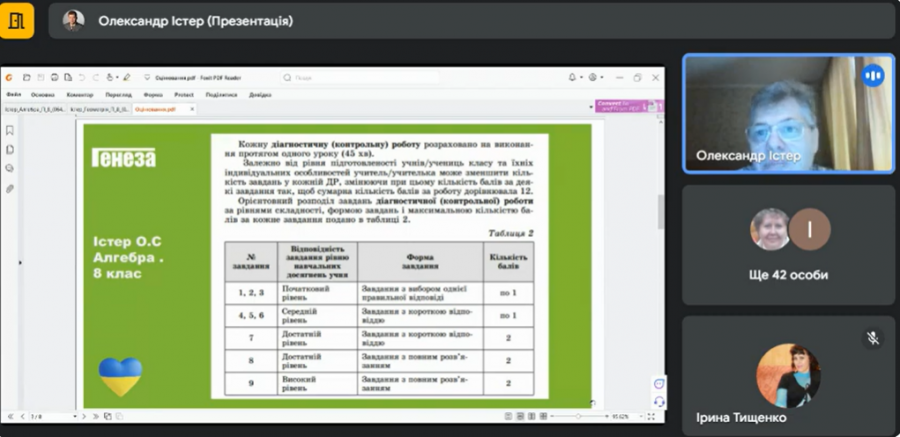Open the Comments panel icon in sidebar
Image resolution: width=900 pixels, height=437 pixels.
point(10,169)
